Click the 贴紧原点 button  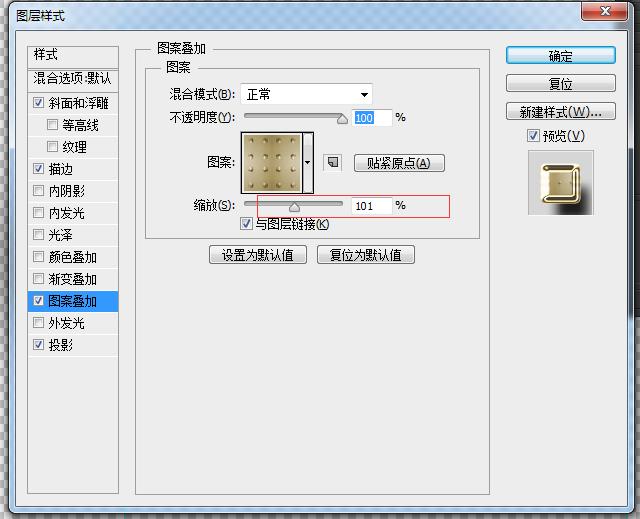tap(399, 163)
